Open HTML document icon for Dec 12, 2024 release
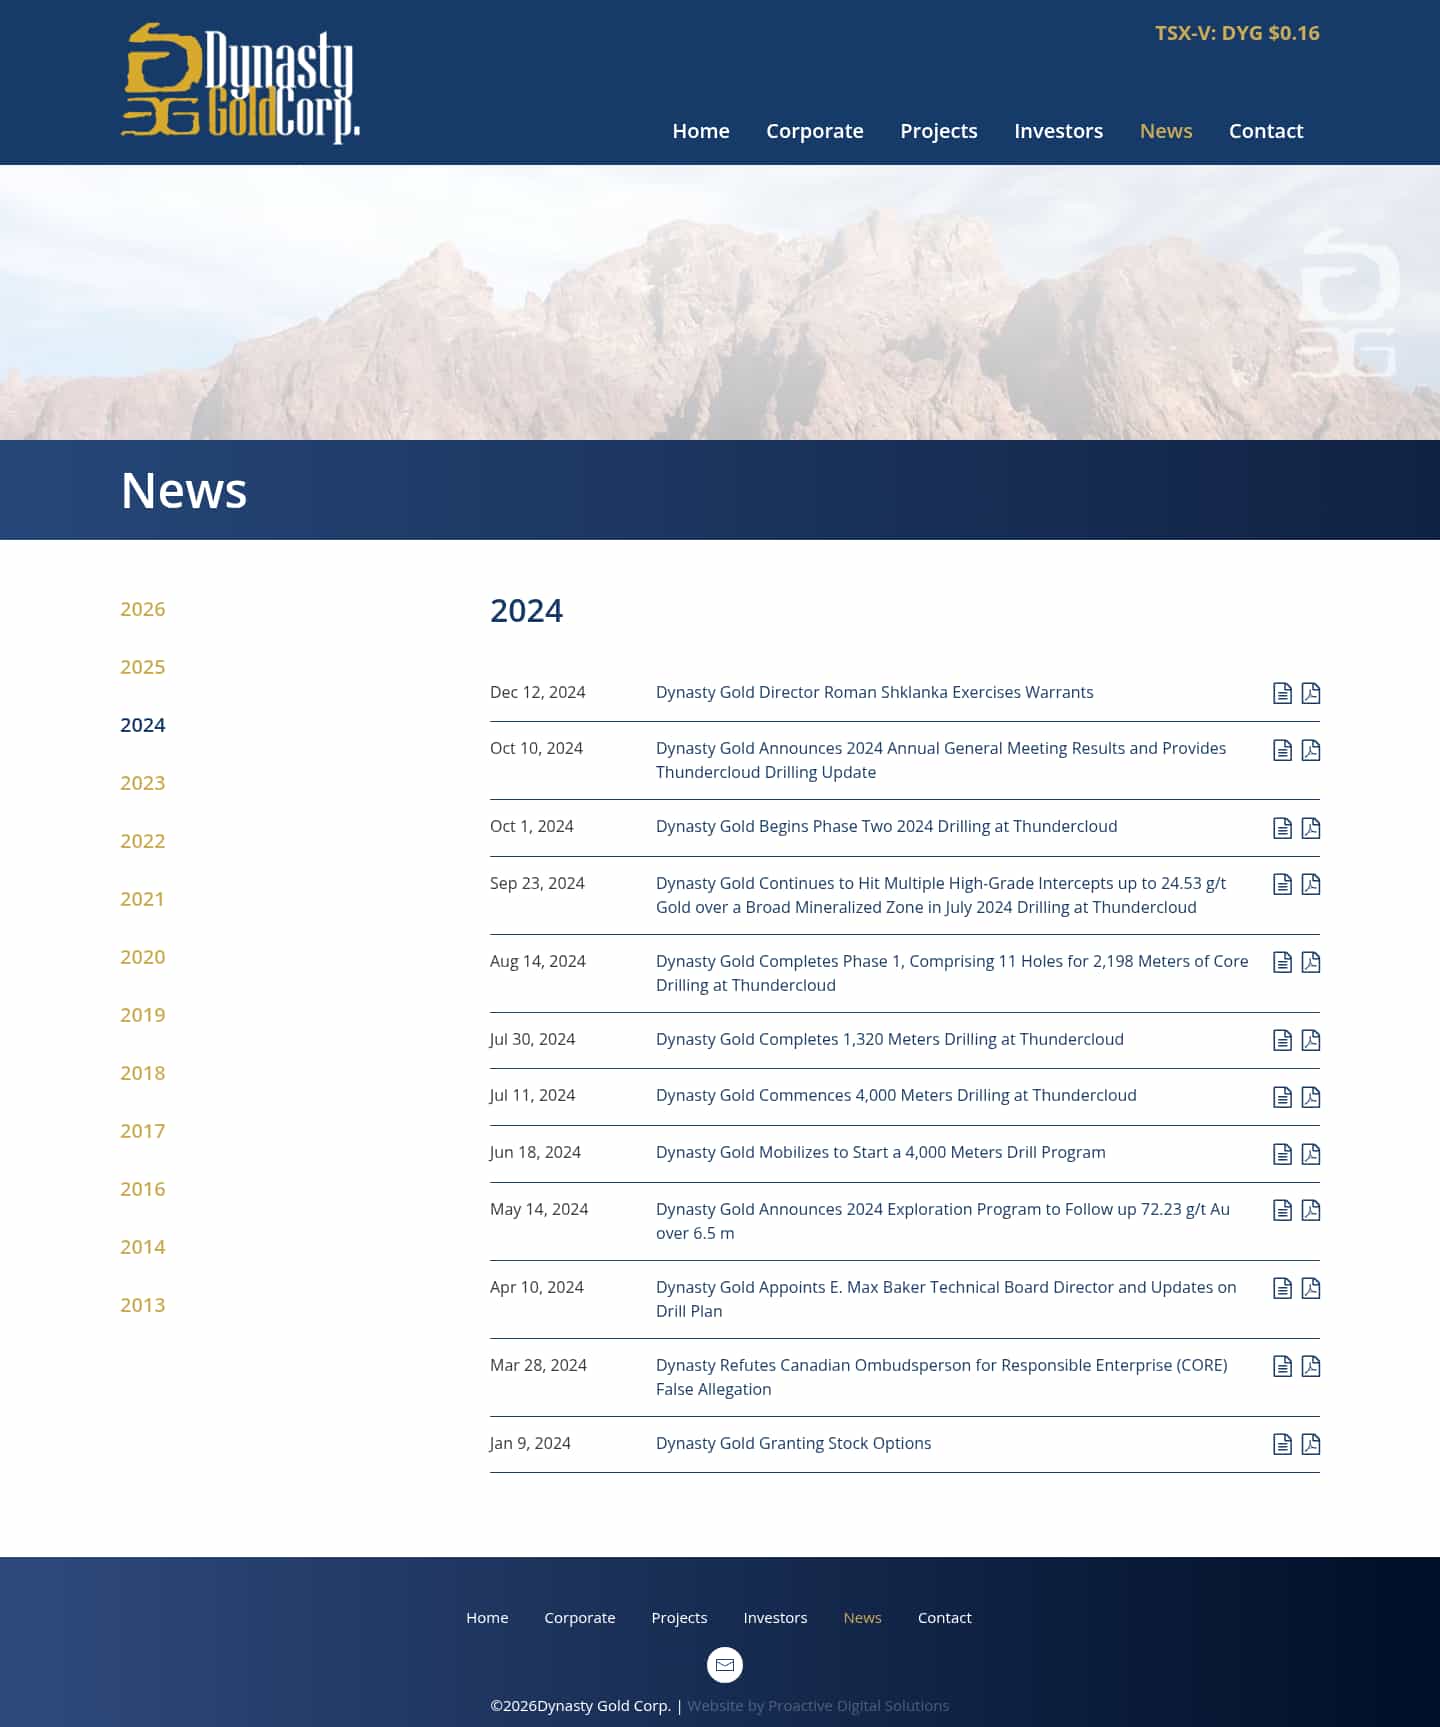 (1282, 693)
